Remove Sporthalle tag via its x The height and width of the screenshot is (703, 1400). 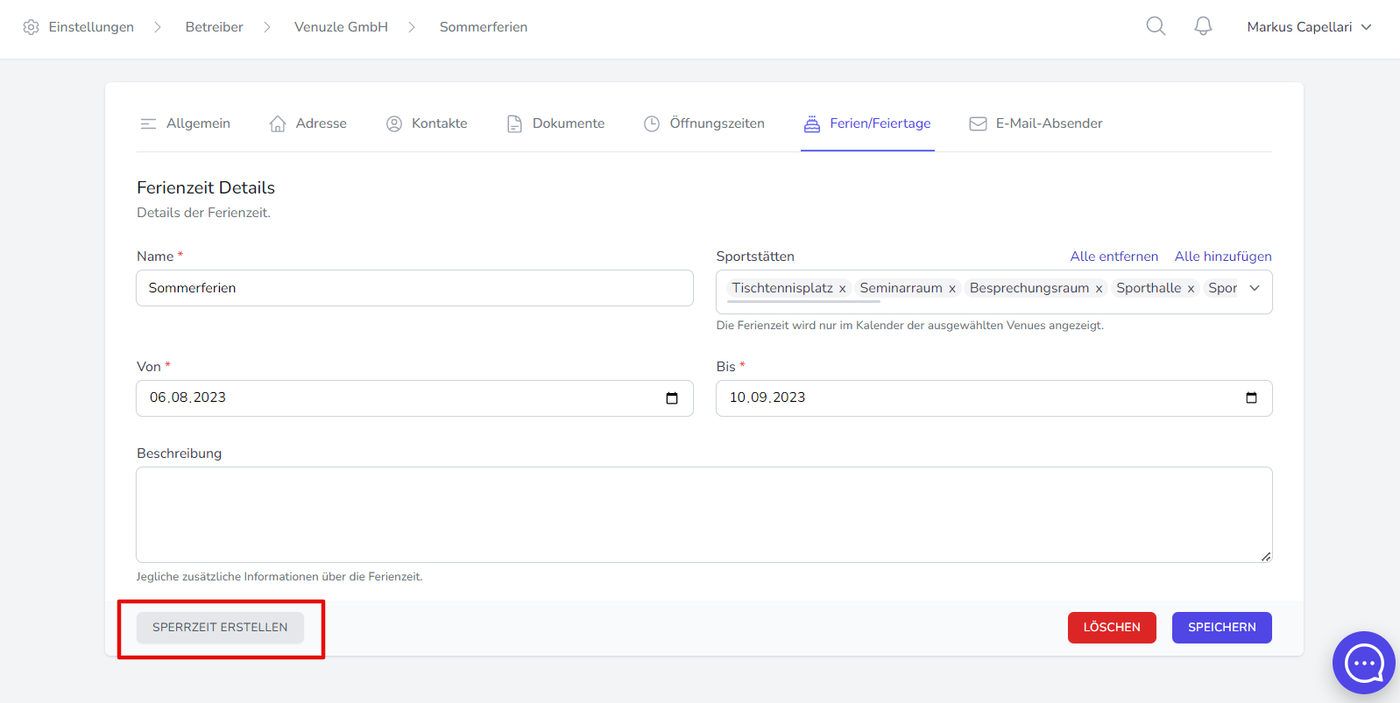coord(1191,289)
